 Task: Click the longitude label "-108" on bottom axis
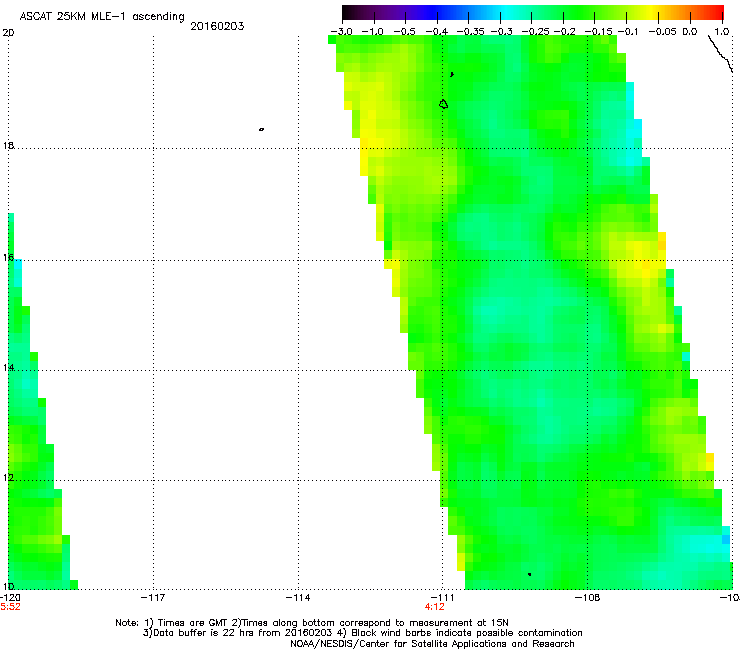588,598
